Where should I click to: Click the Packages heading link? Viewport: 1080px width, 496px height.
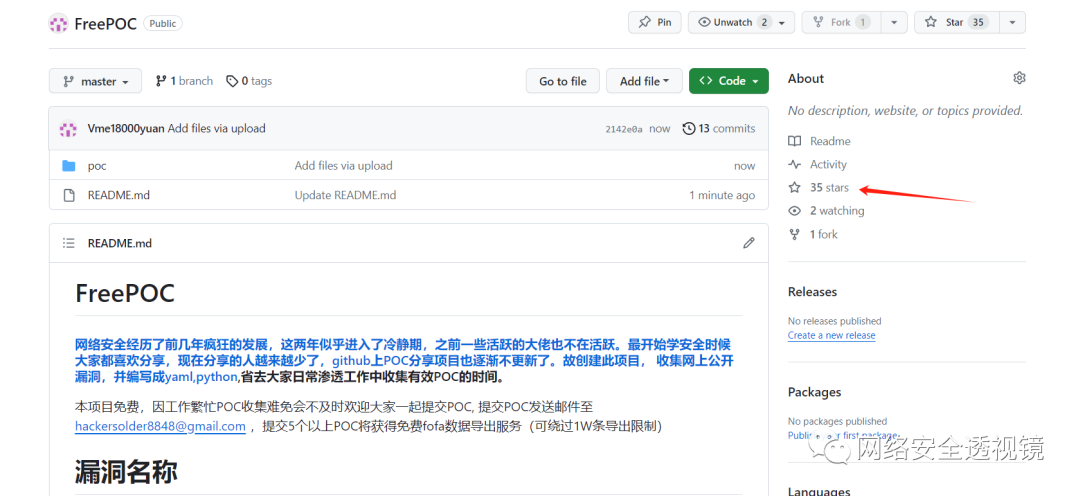pyautogui.click(x=814, y=392)
